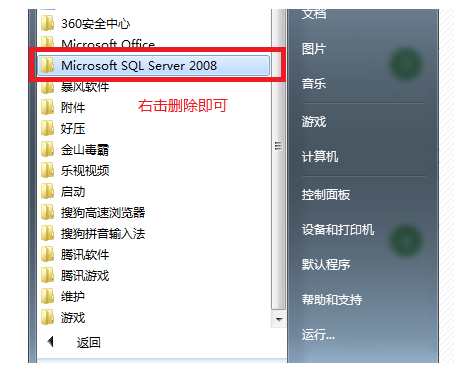This screenshot has width=454, height=371.
Task: Click the 附件 folder icon
Action: pos(47,107)
